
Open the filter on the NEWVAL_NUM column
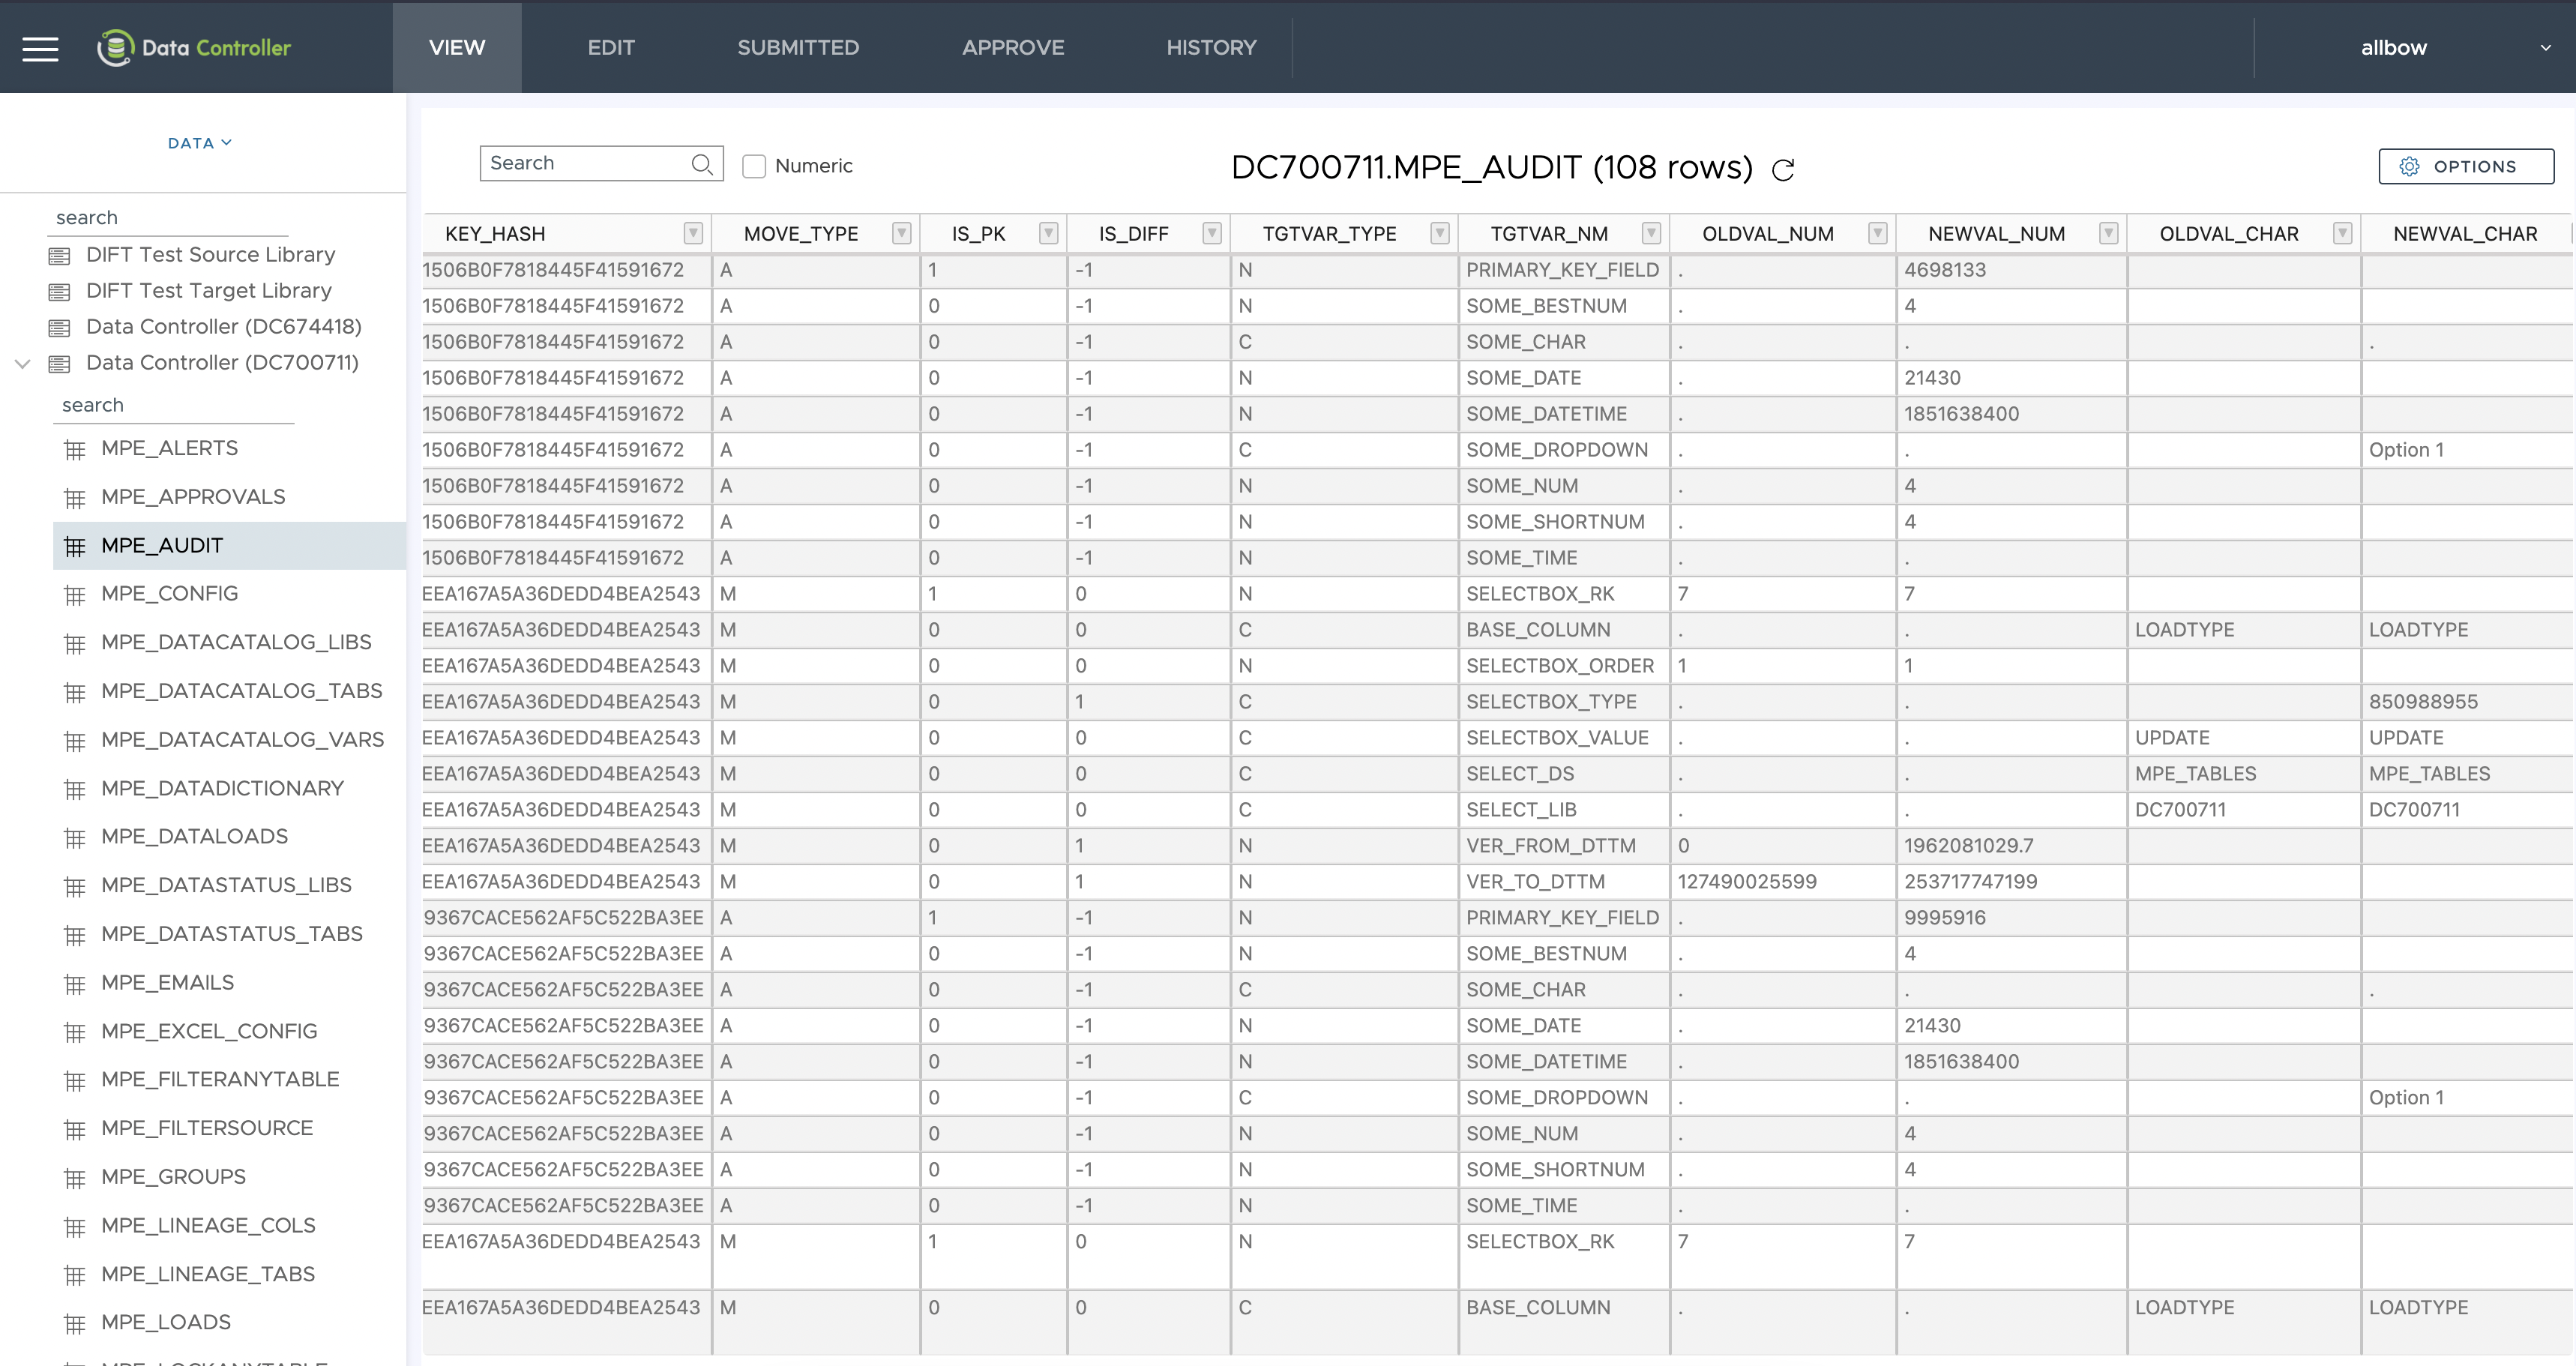2109,233
